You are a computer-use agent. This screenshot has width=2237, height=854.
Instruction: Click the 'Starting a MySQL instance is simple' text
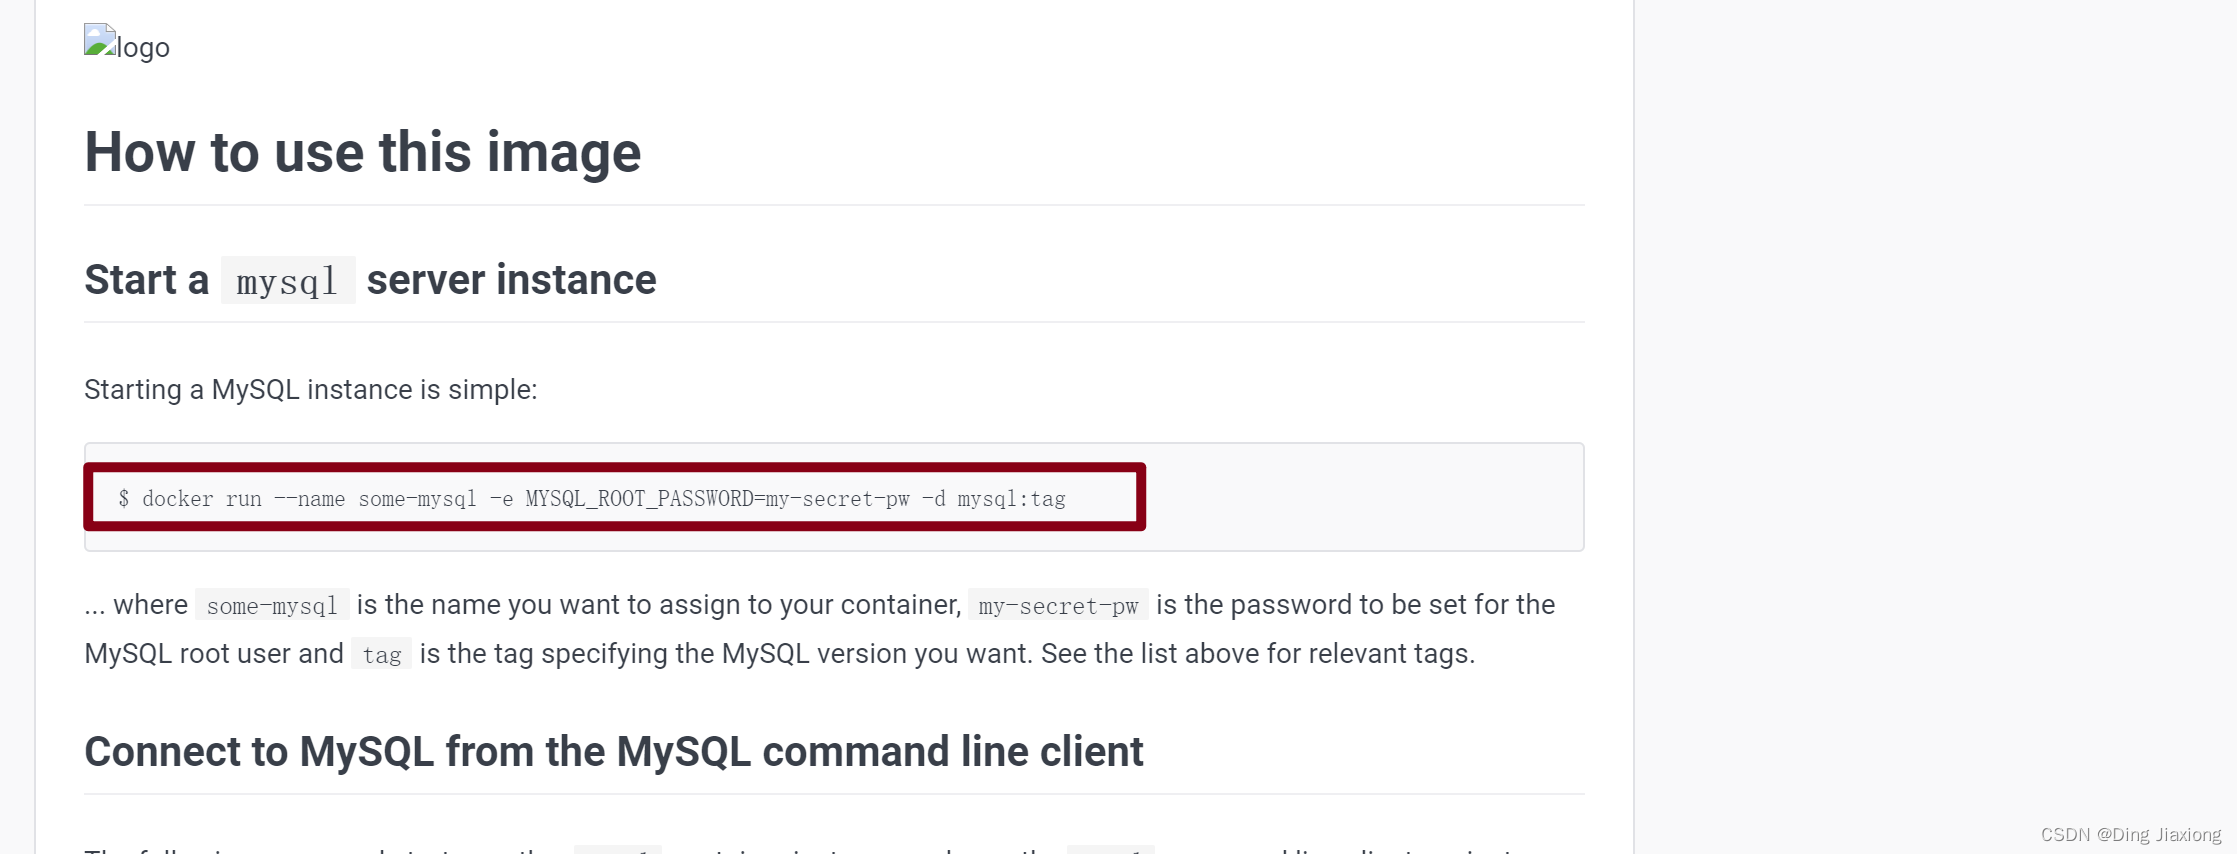tap(310, 389)
